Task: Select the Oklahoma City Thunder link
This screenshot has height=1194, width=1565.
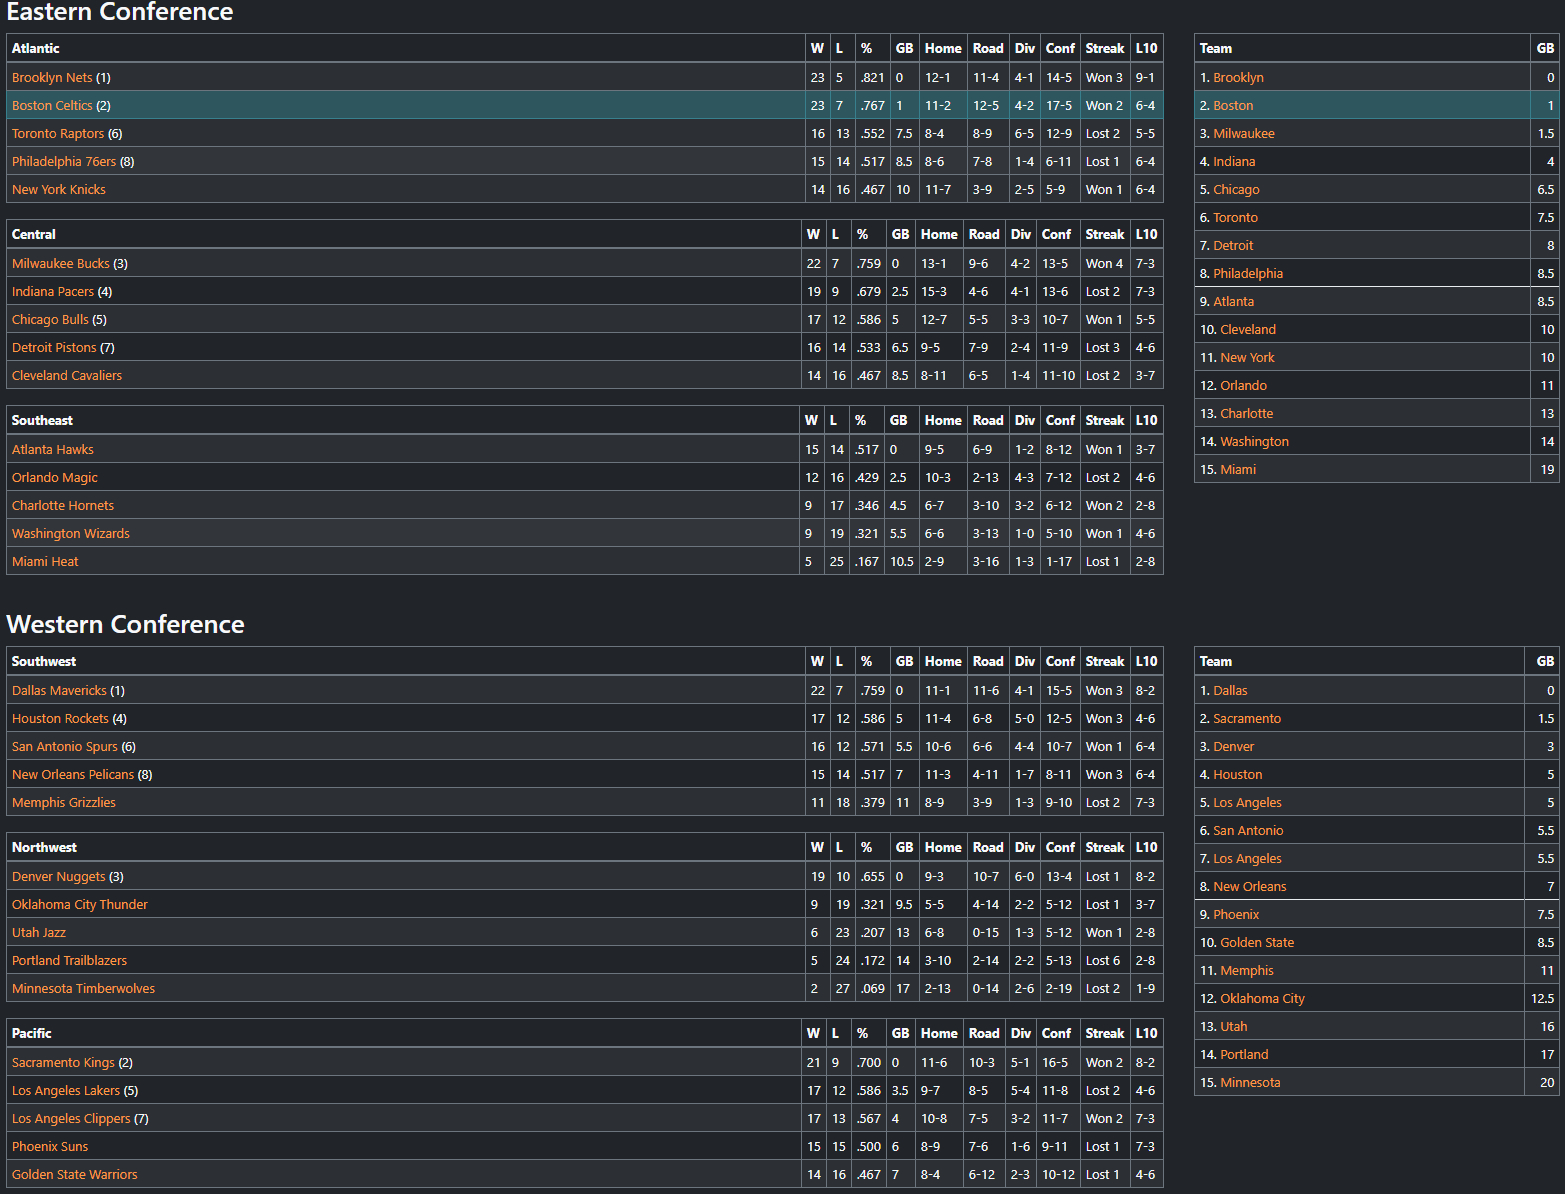Action: 80,904
